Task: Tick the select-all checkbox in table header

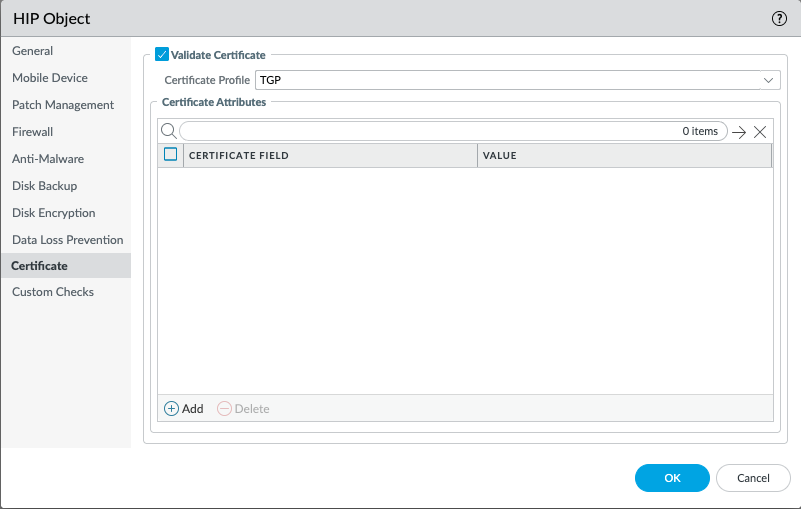Action: [171, 154]
